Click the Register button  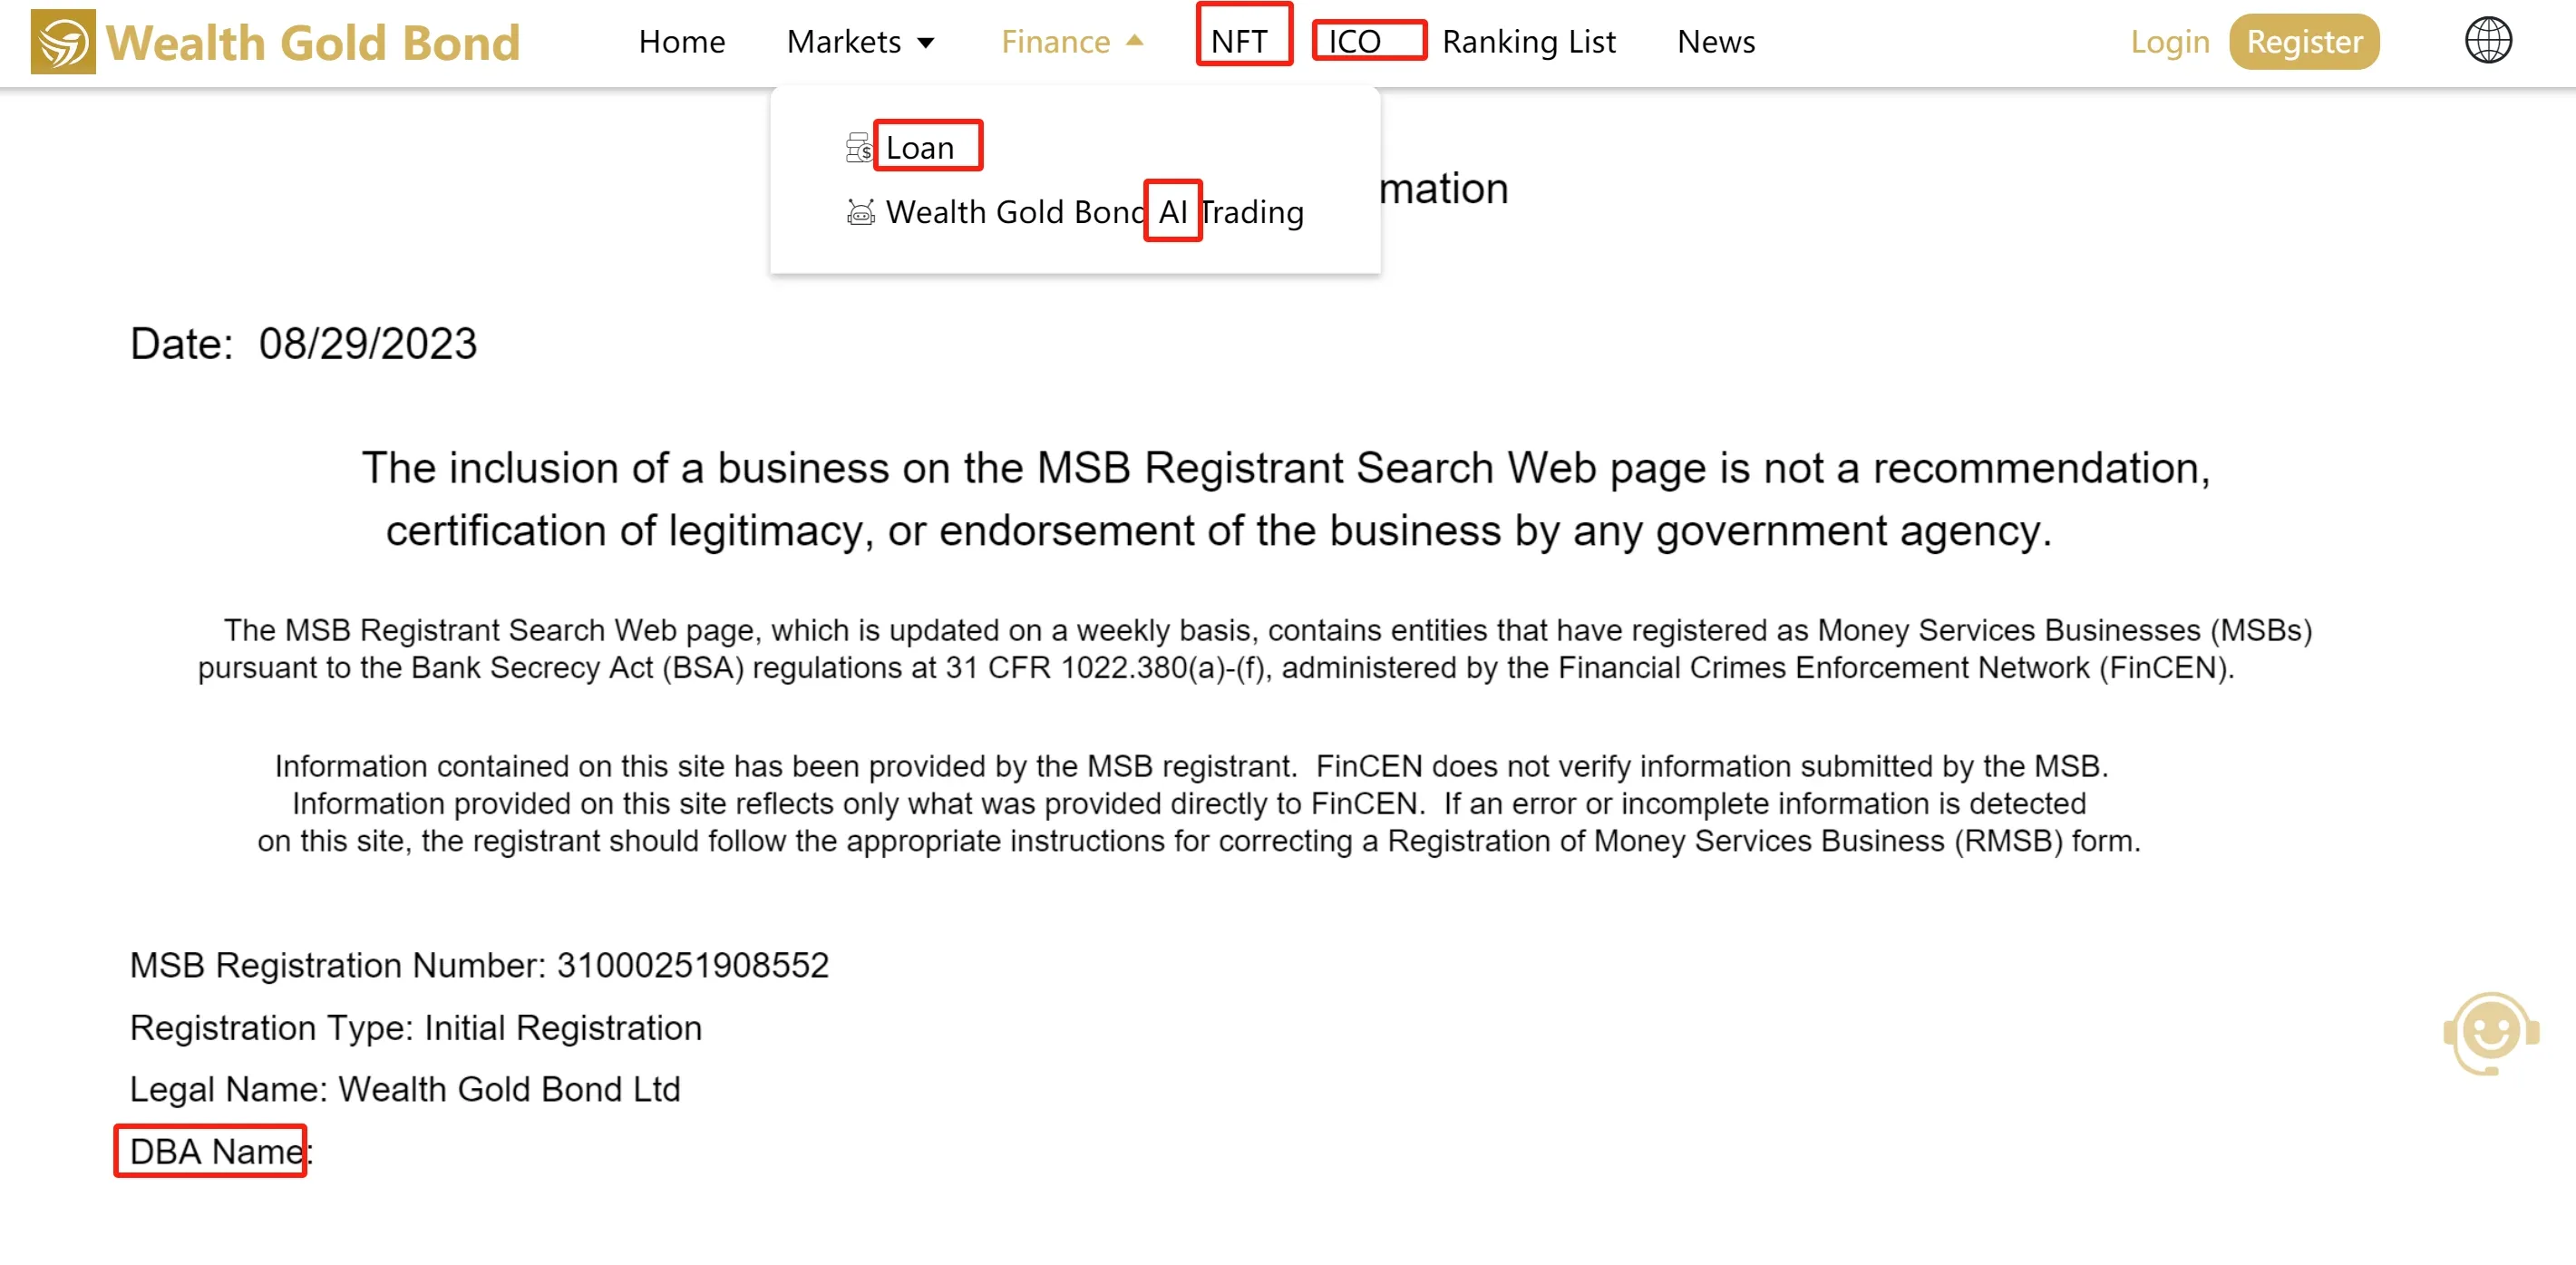tap(2304, 42)
